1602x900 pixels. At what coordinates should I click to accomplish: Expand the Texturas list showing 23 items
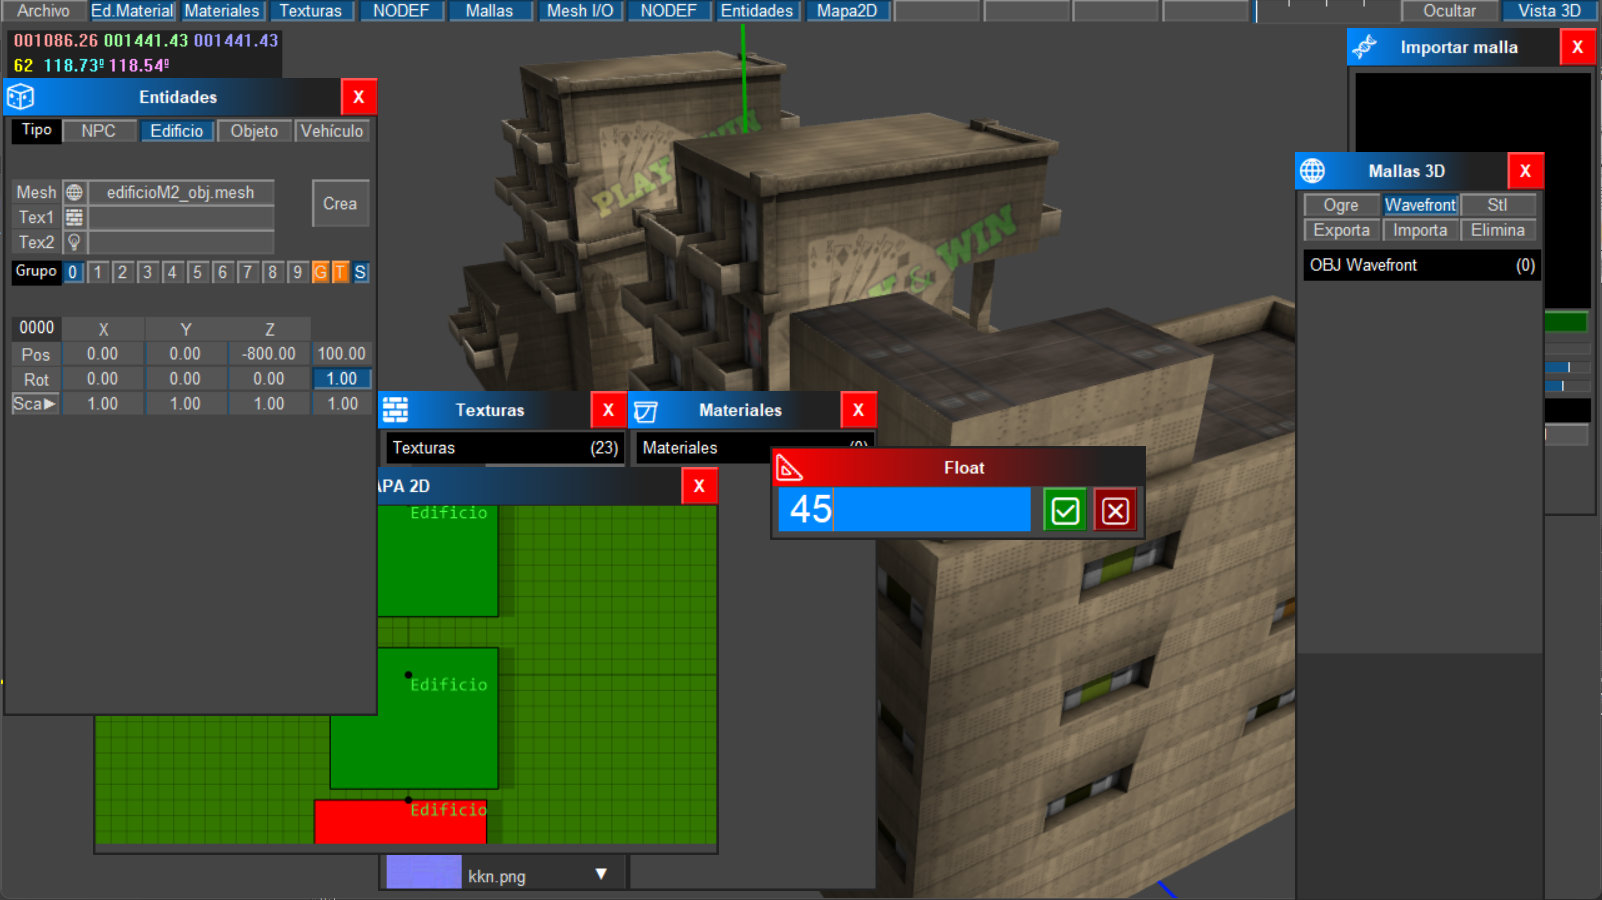tap(504, 448)
